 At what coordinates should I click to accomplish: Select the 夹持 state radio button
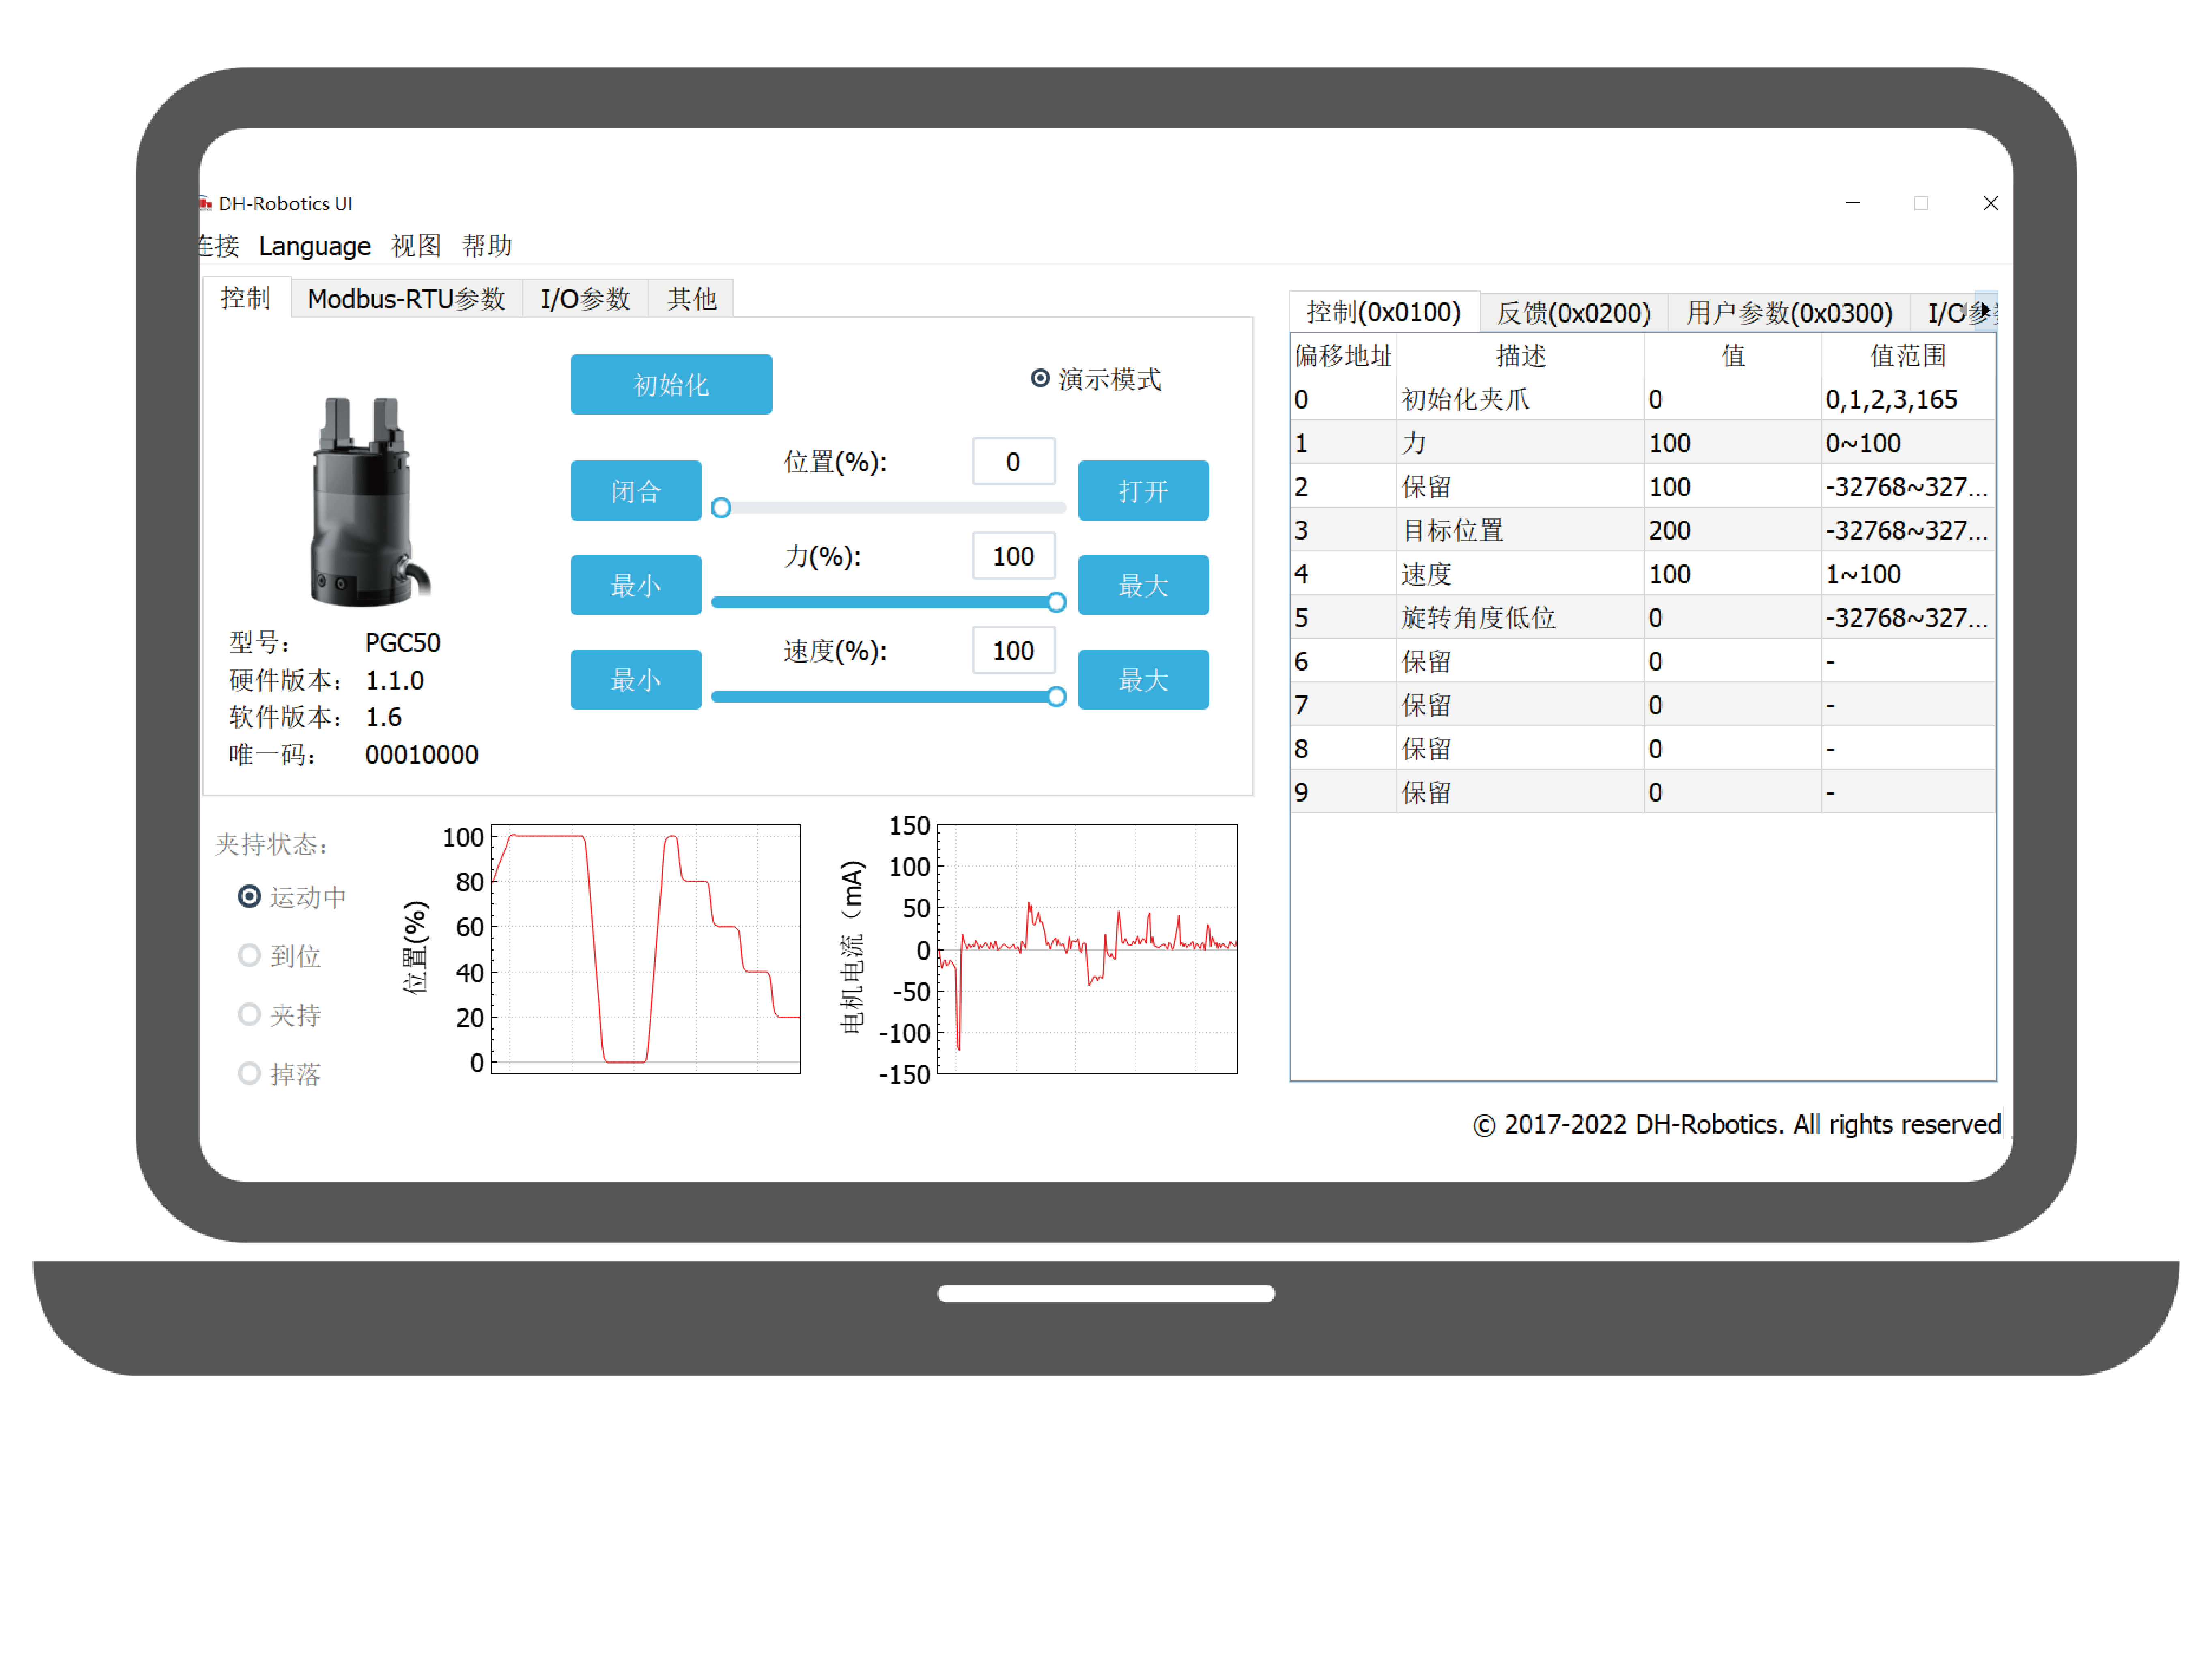249,1014
